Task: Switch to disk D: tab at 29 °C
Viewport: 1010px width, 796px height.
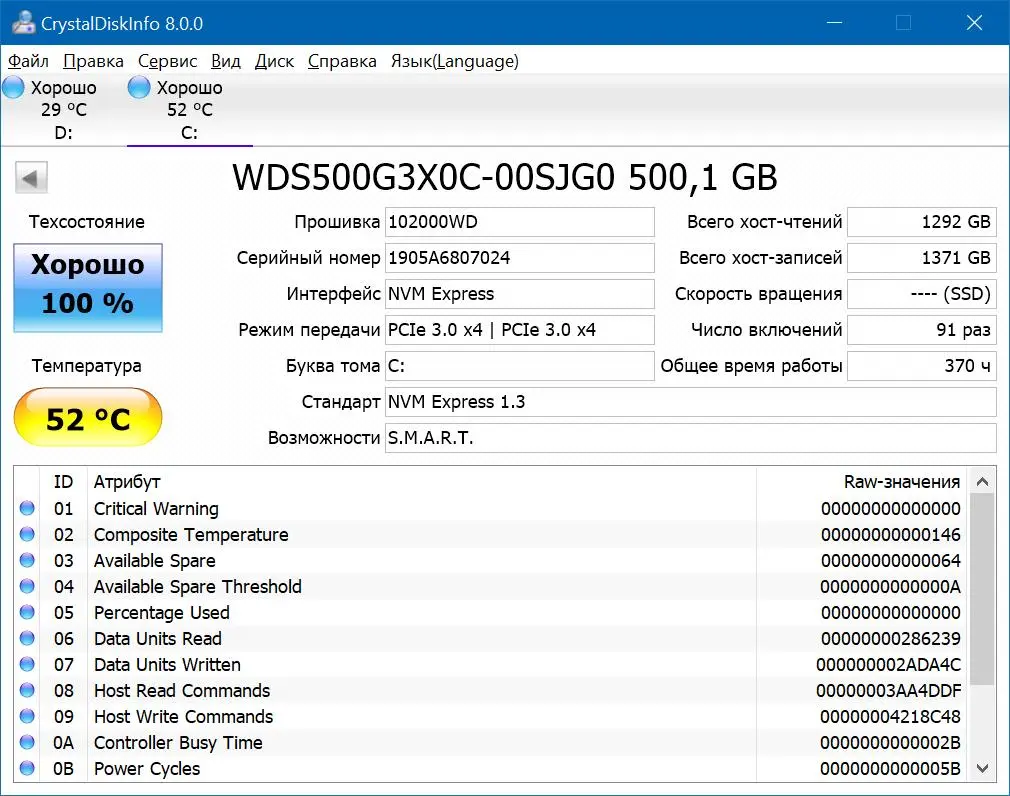Action: (63, 109)
